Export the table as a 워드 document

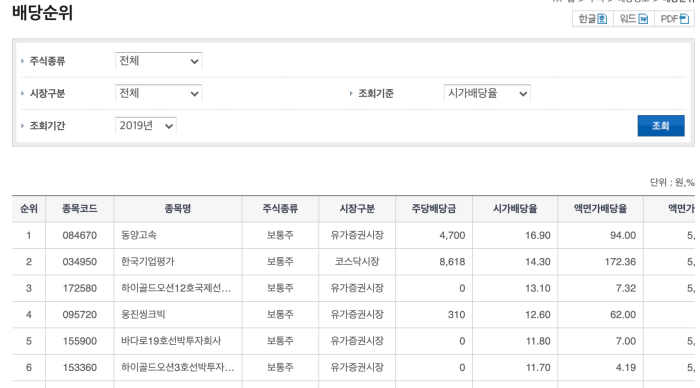click(x=633, y=19)
